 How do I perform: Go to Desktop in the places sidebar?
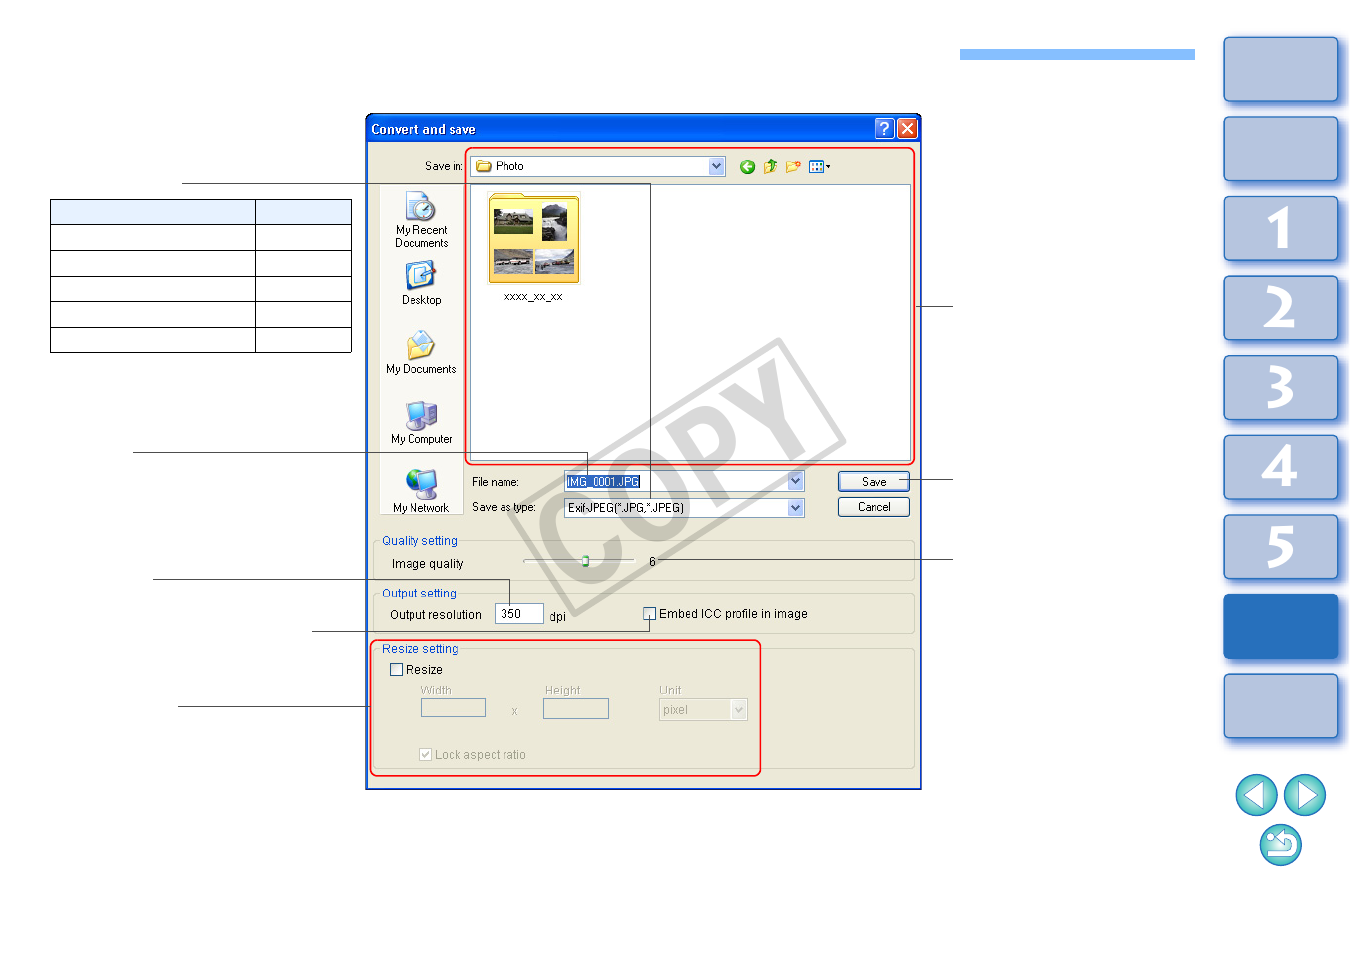tap(421, 283)
